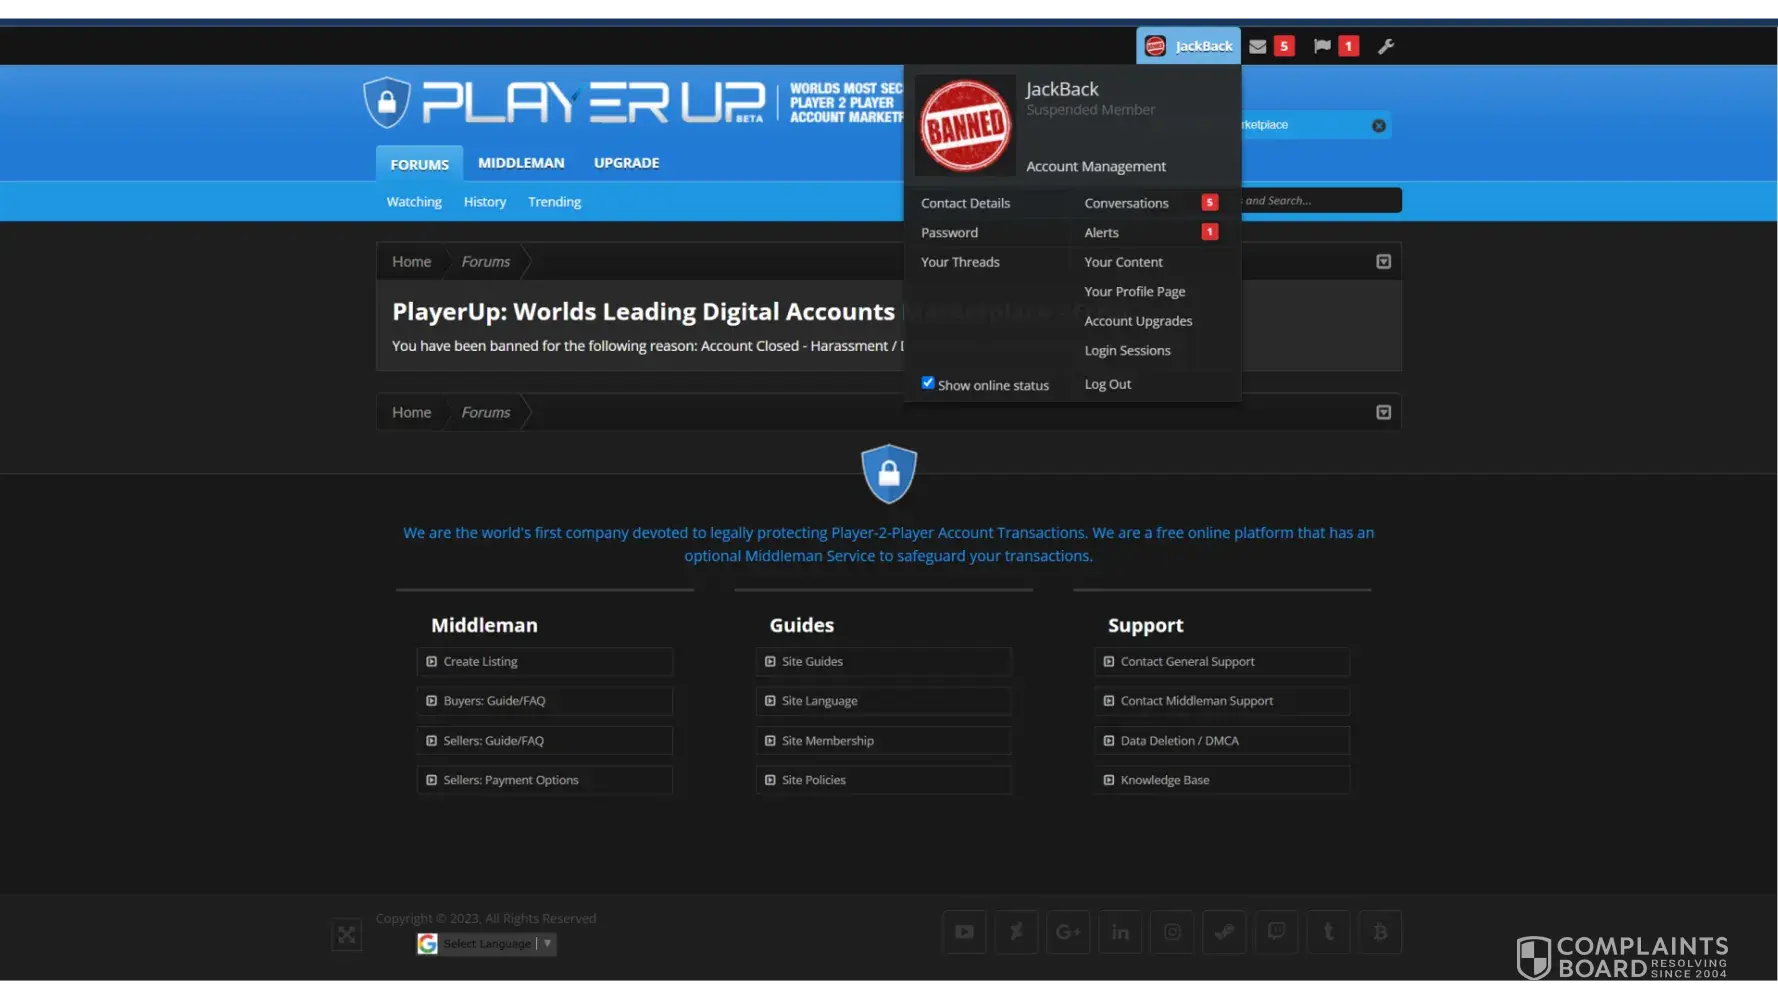The width and height of the screenshot is (1778, 1000).
Task: Click the arrow icon beside Site Policies
Action: 770,780
